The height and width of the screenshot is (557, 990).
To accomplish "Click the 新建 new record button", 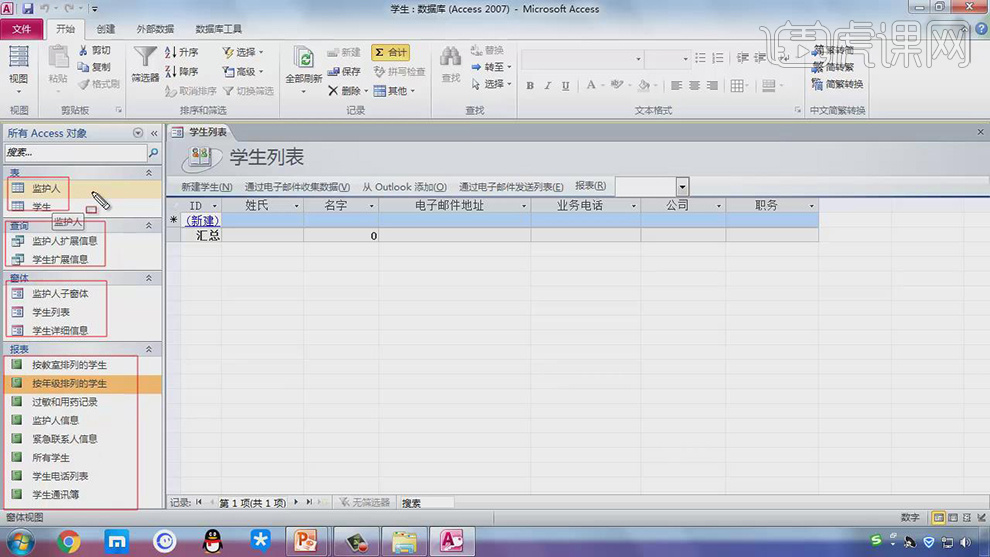I will 344,52.
